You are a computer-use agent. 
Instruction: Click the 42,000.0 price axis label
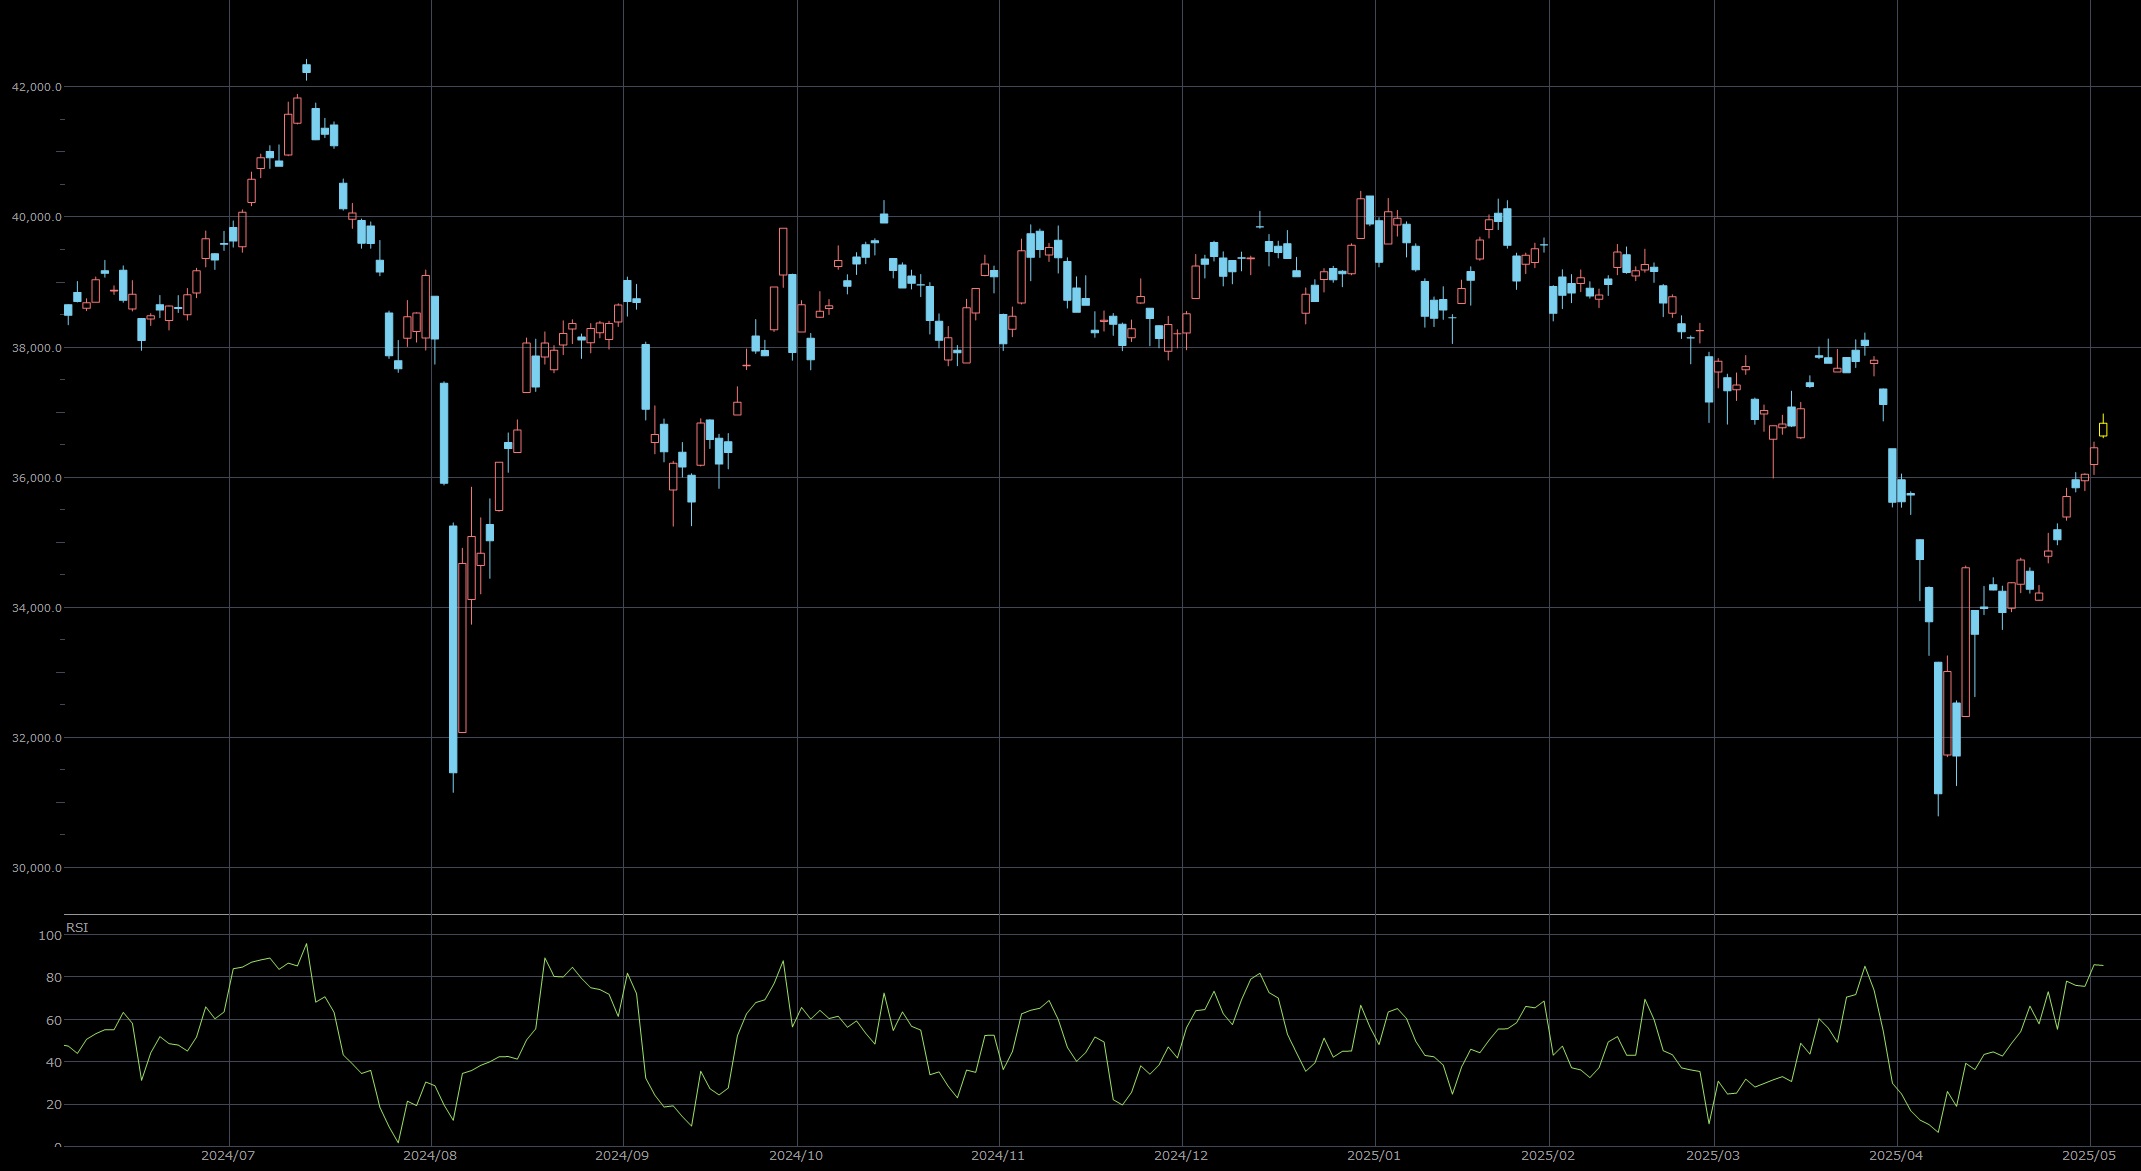36,87
